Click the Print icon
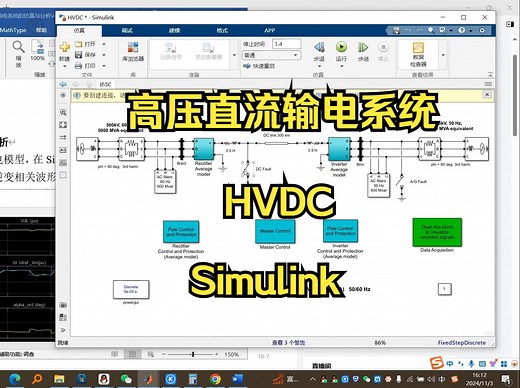 78,66
